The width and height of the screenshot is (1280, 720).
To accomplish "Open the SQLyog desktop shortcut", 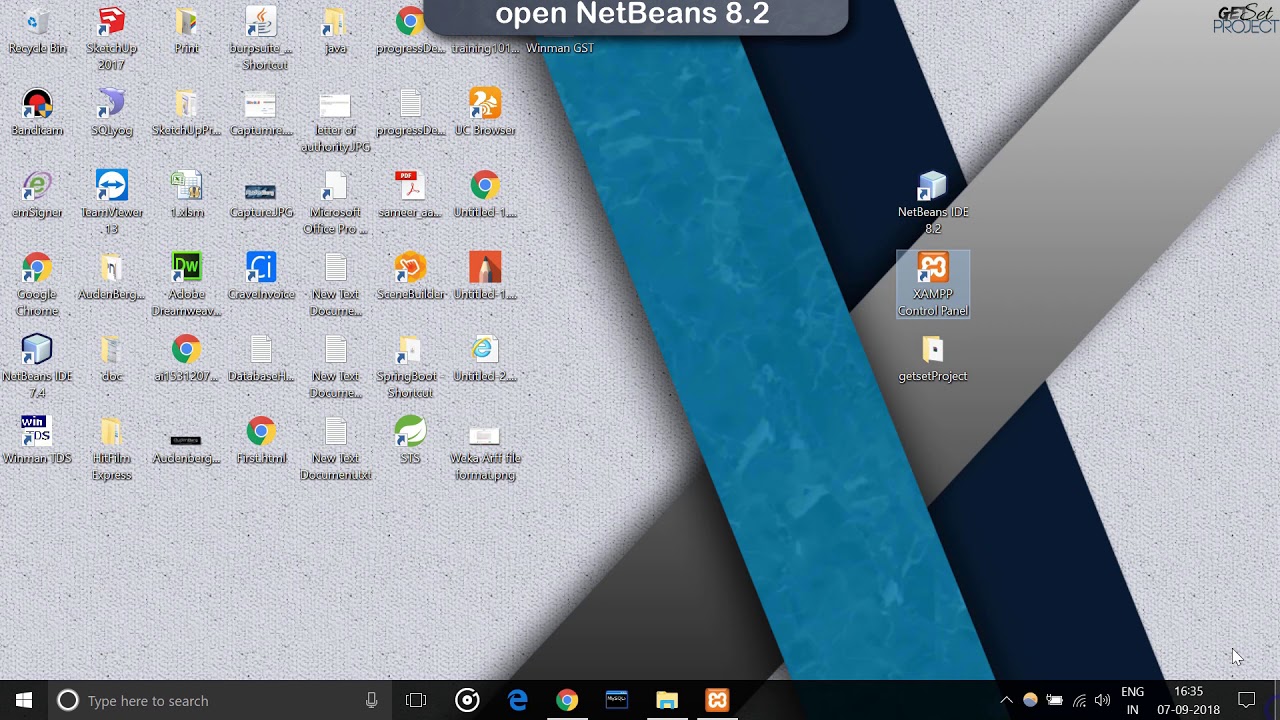I will [111, 112].
